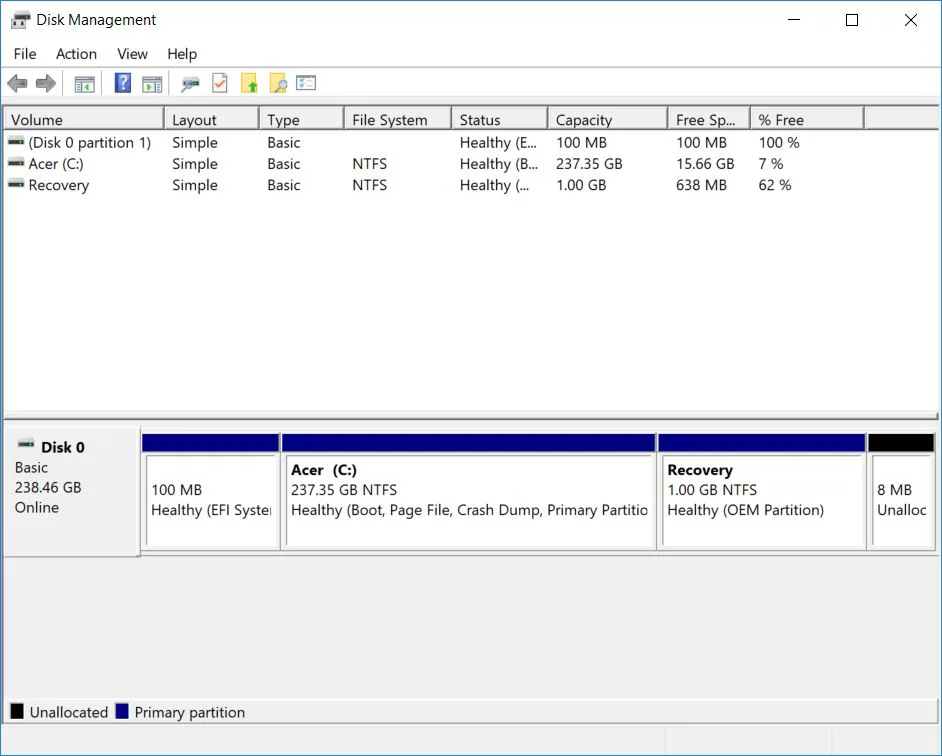
Task: Open the Help menu
Action: click(x=182, y=54)
